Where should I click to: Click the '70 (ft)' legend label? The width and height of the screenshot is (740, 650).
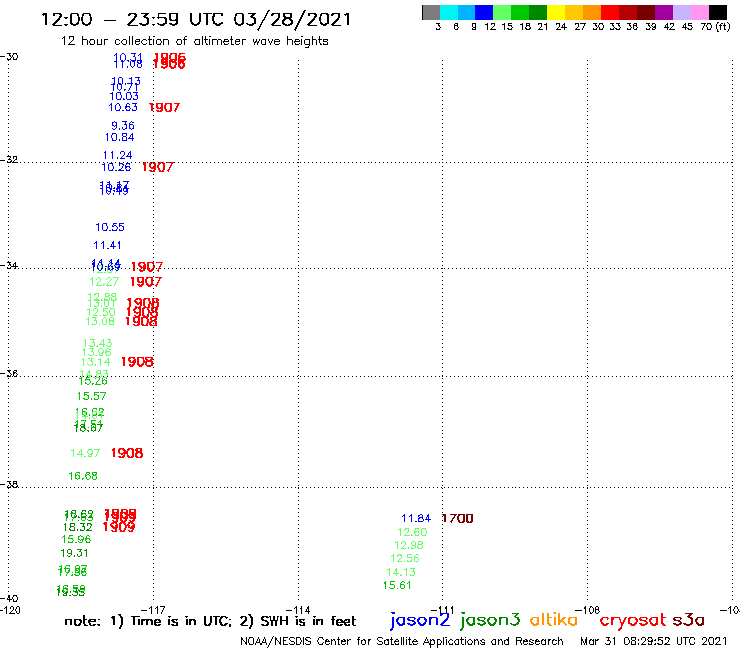tap(715, 27)
